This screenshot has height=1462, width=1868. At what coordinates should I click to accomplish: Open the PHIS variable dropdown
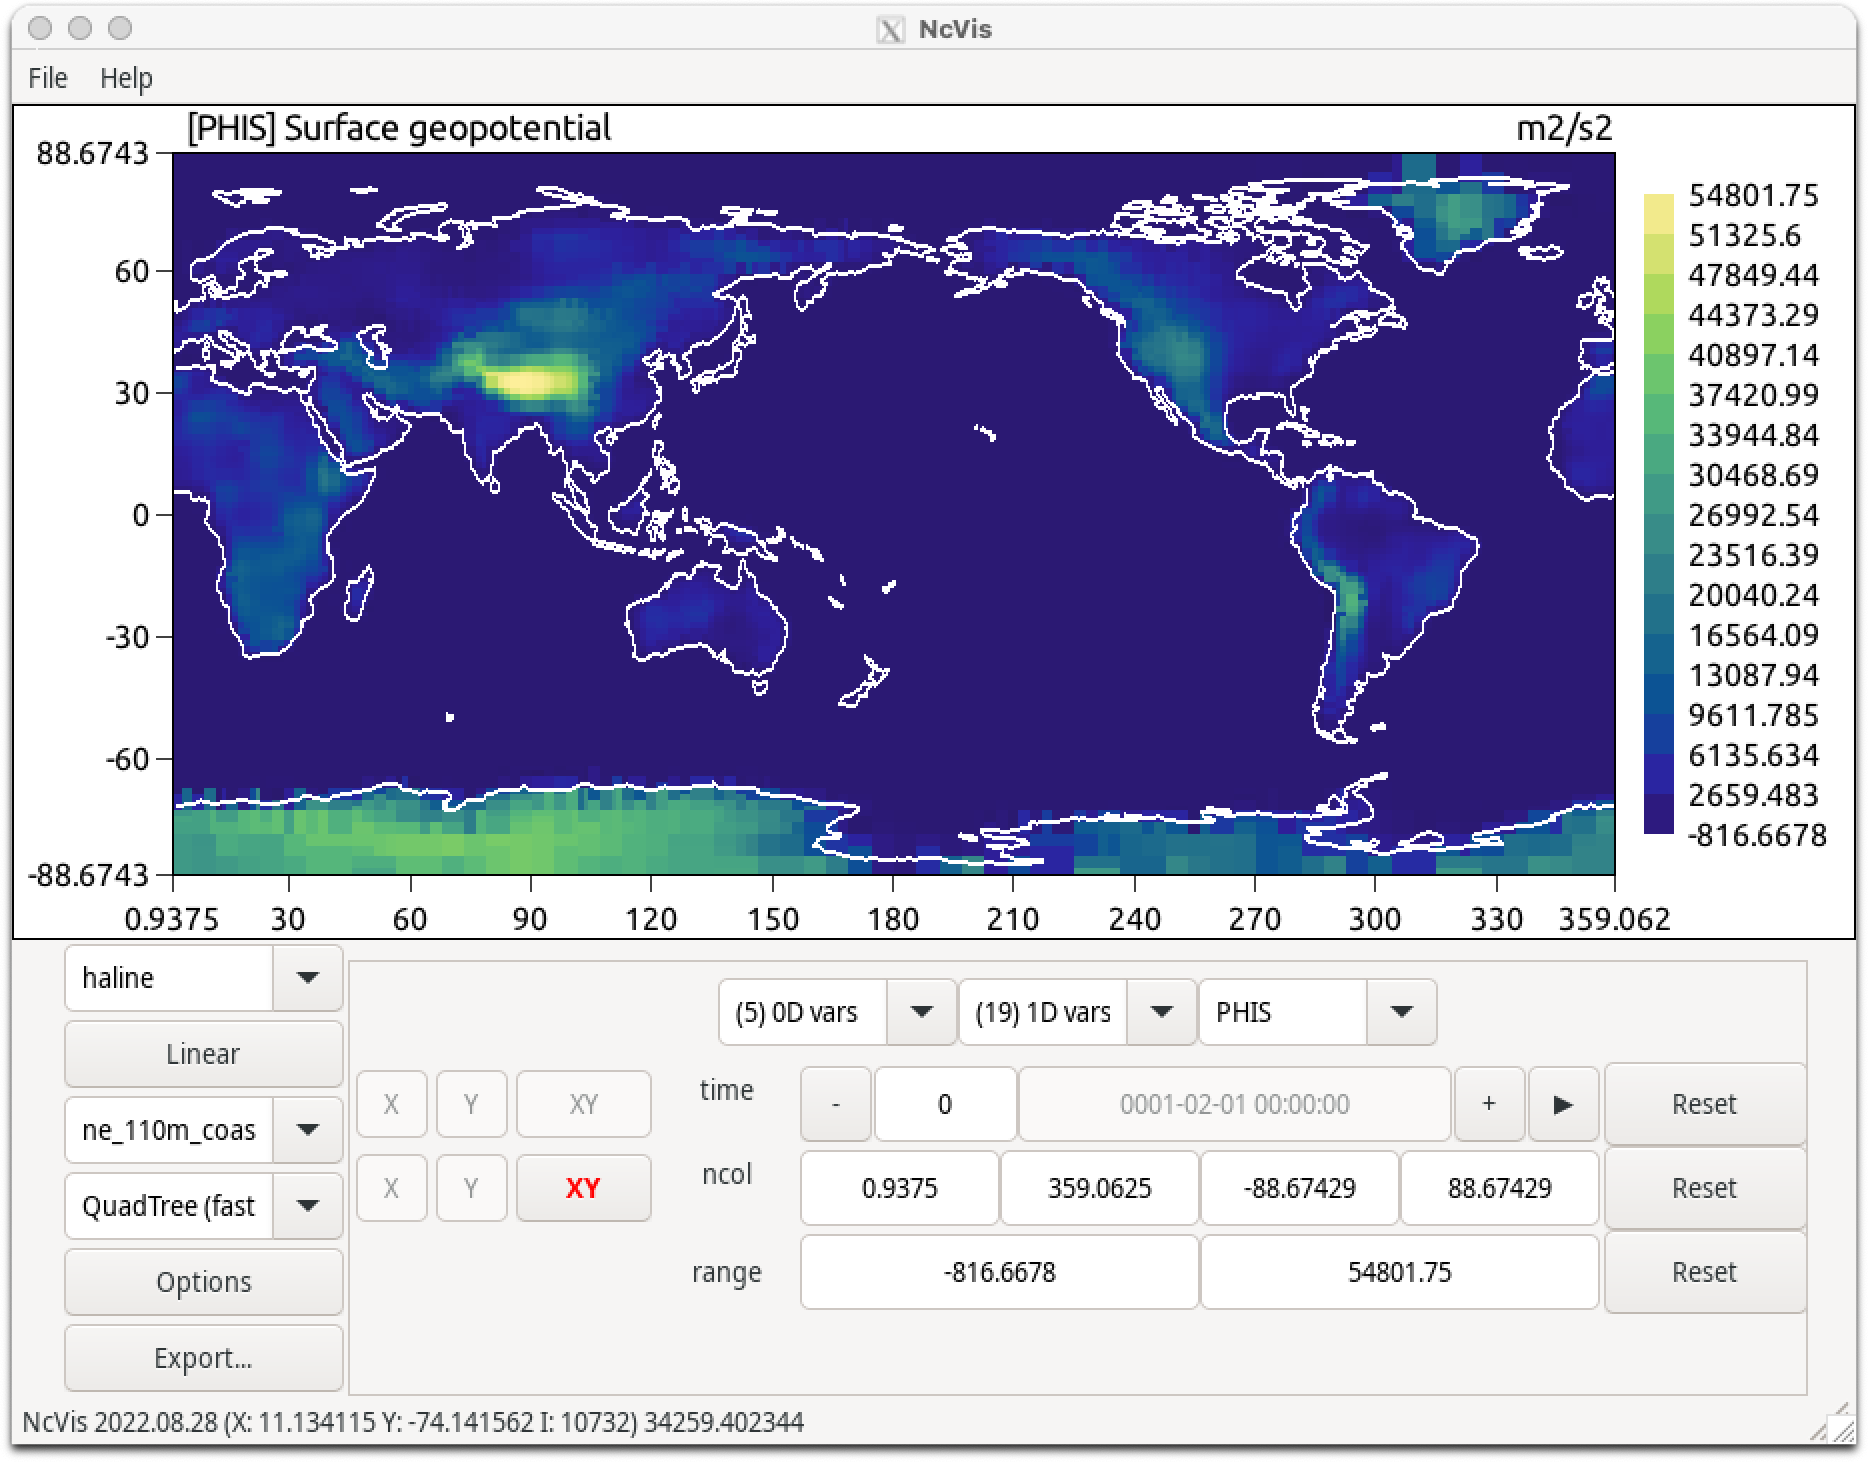pyautogui.click(x=1401, y=1012)
